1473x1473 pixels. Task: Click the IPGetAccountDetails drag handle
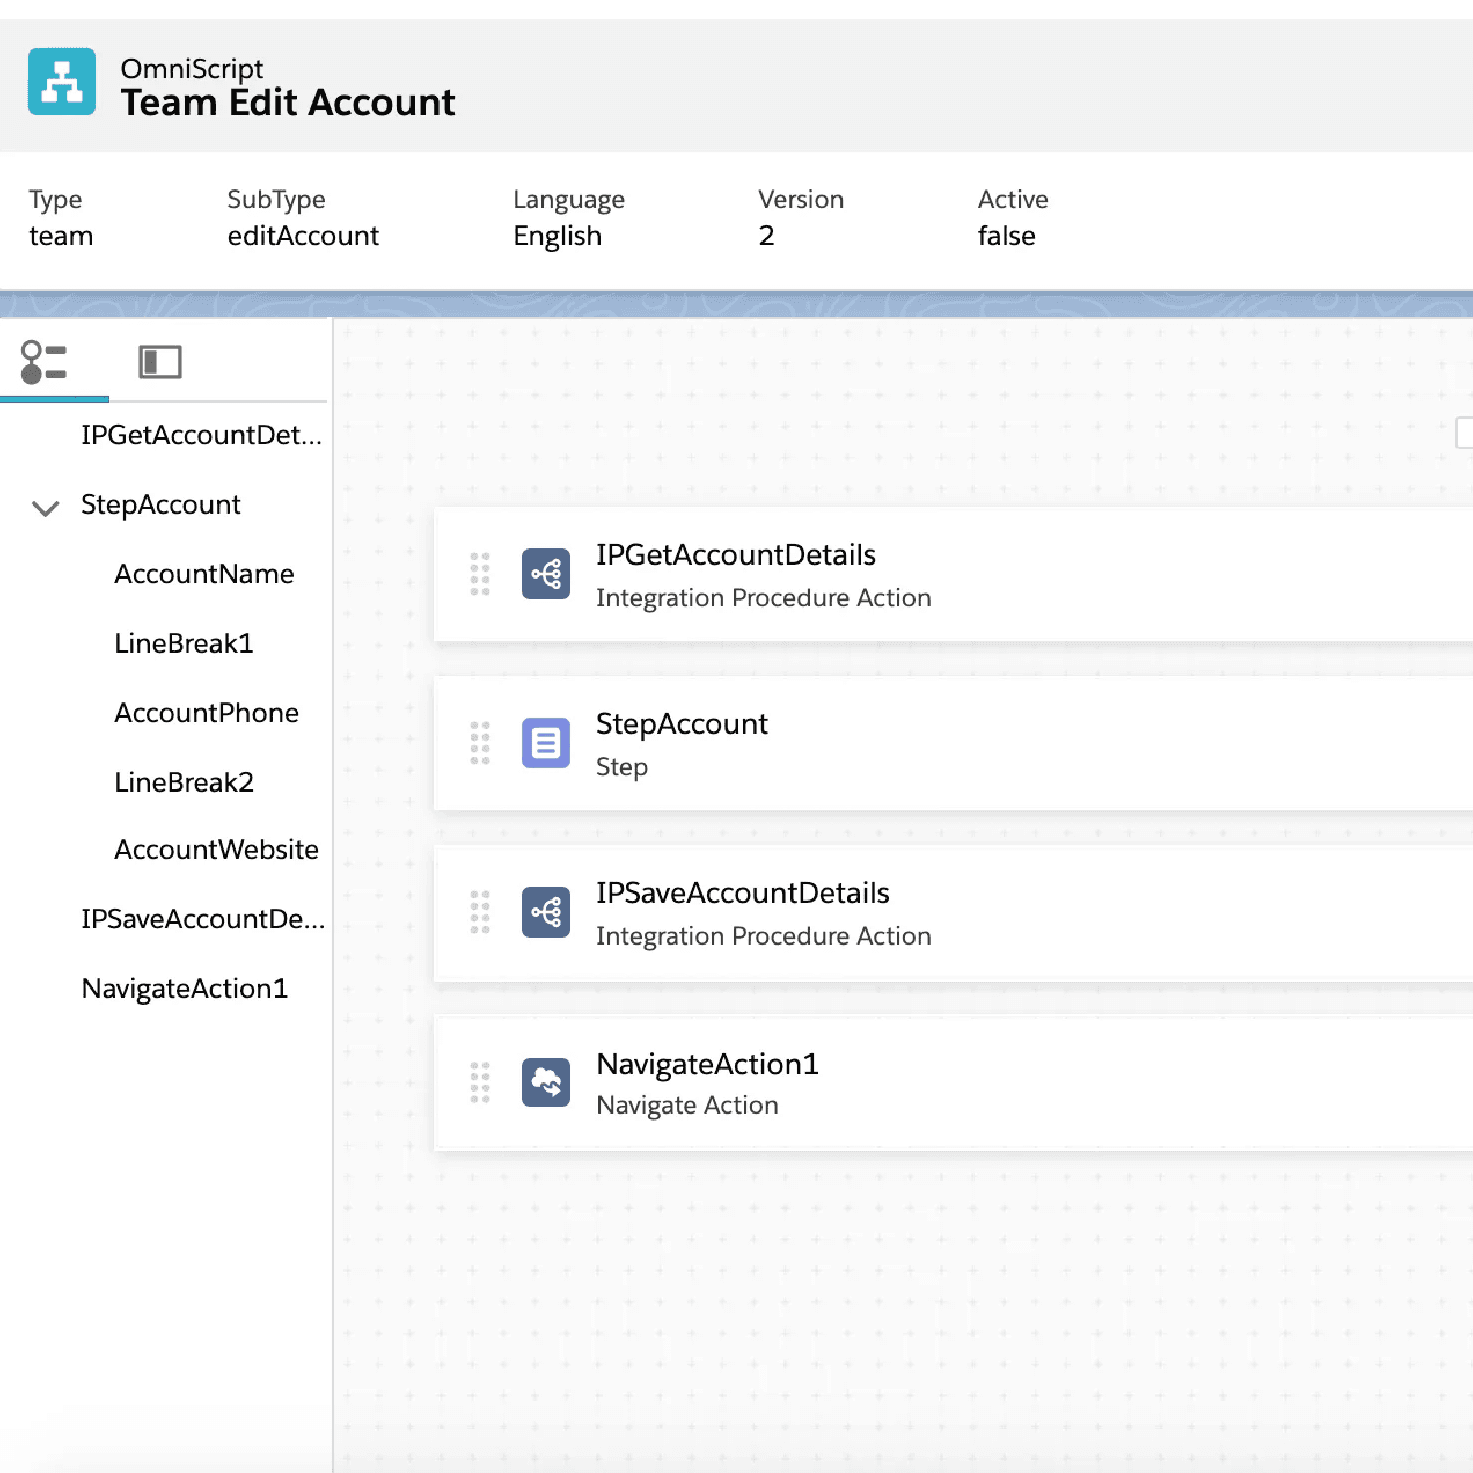pyautogui.click(x=480, y=574)
